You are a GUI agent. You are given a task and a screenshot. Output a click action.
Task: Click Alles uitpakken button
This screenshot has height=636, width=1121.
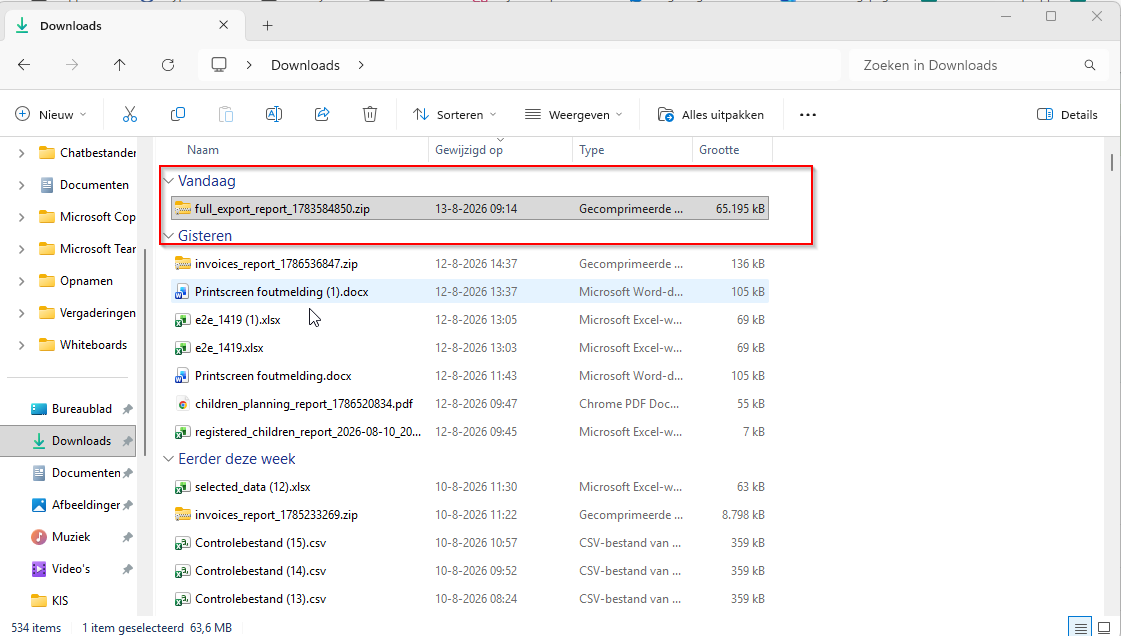pos(711,114)
